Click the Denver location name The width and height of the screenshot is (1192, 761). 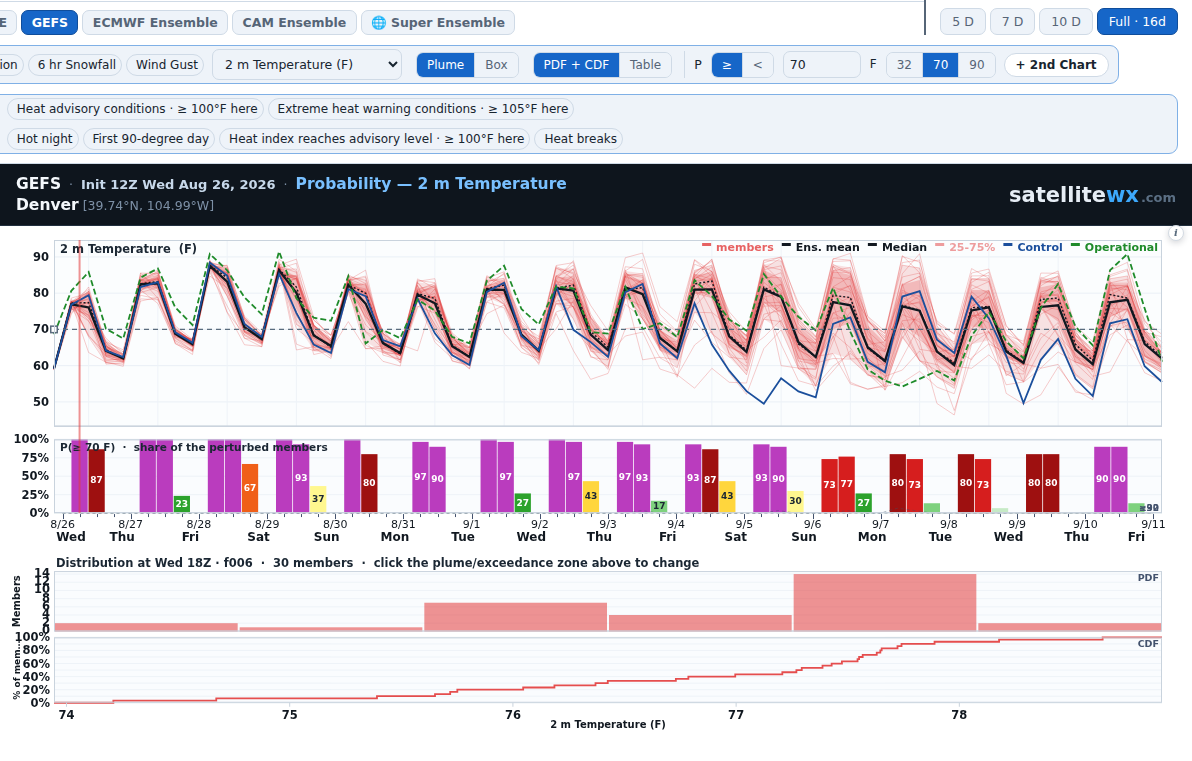click(47, 205)
